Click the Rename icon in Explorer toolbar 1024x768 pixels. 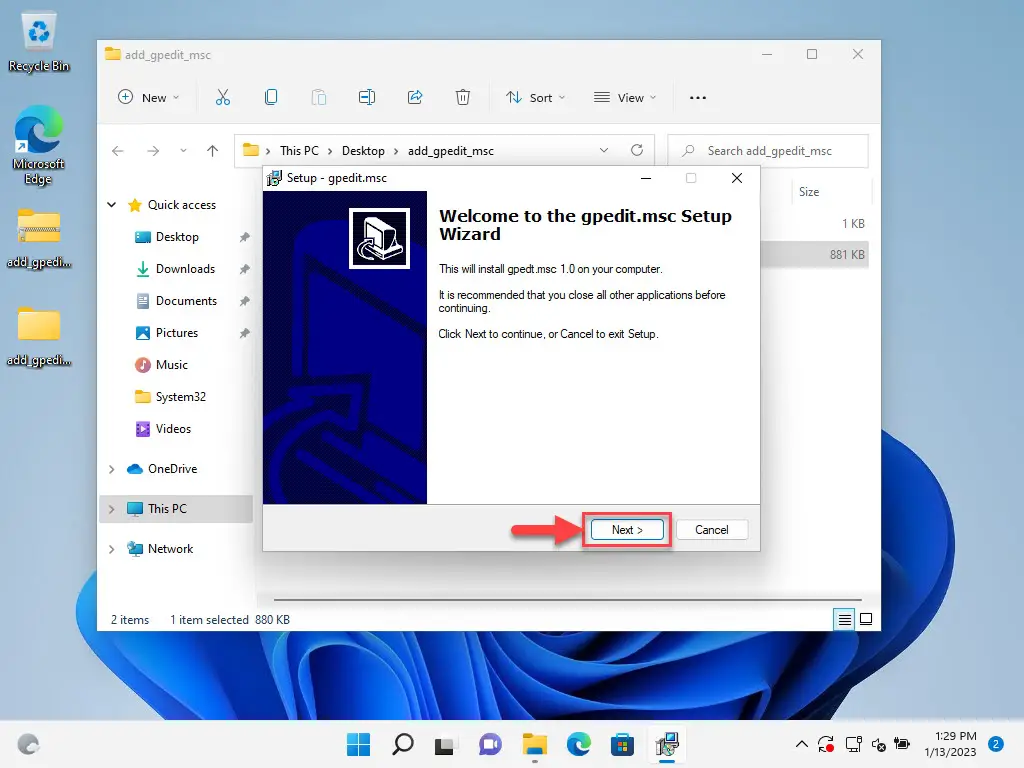point(367,97)
